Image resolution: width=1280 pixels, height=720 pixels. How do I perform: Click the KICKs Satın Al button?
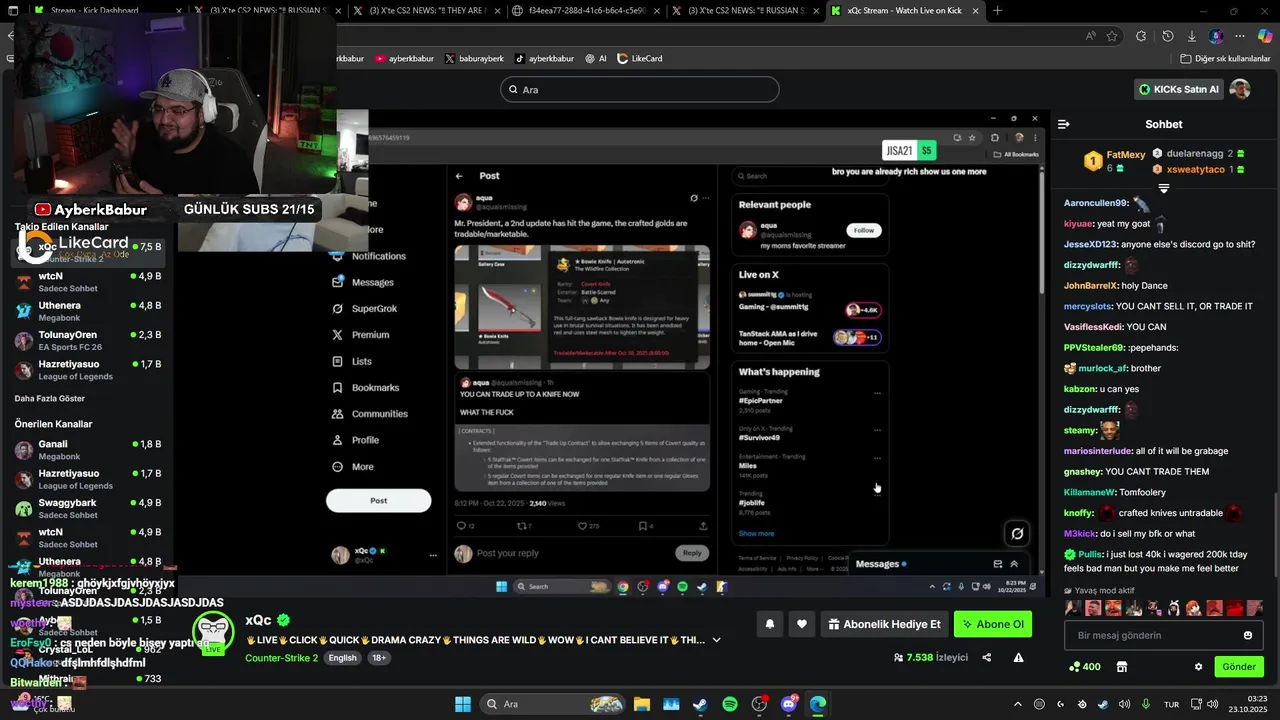point(1179,89)
